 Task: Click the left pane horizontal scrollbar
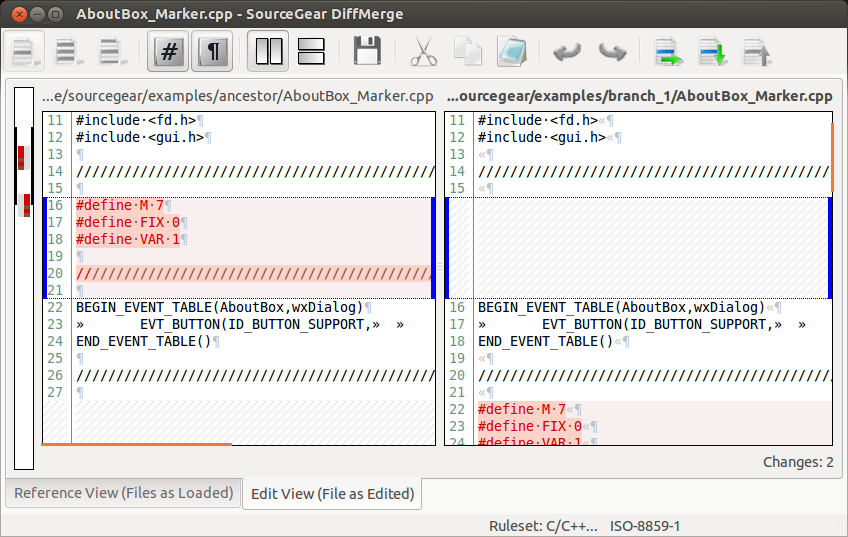click(138, 444)
